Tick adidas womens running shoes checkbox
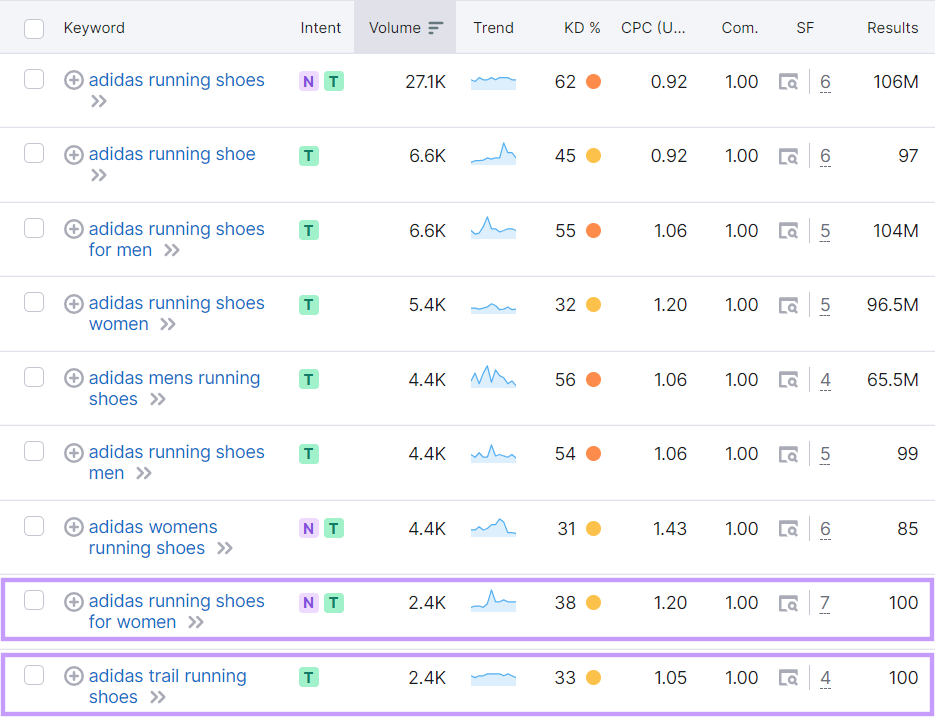The image size is (935, 721). [x=34, y=526]
